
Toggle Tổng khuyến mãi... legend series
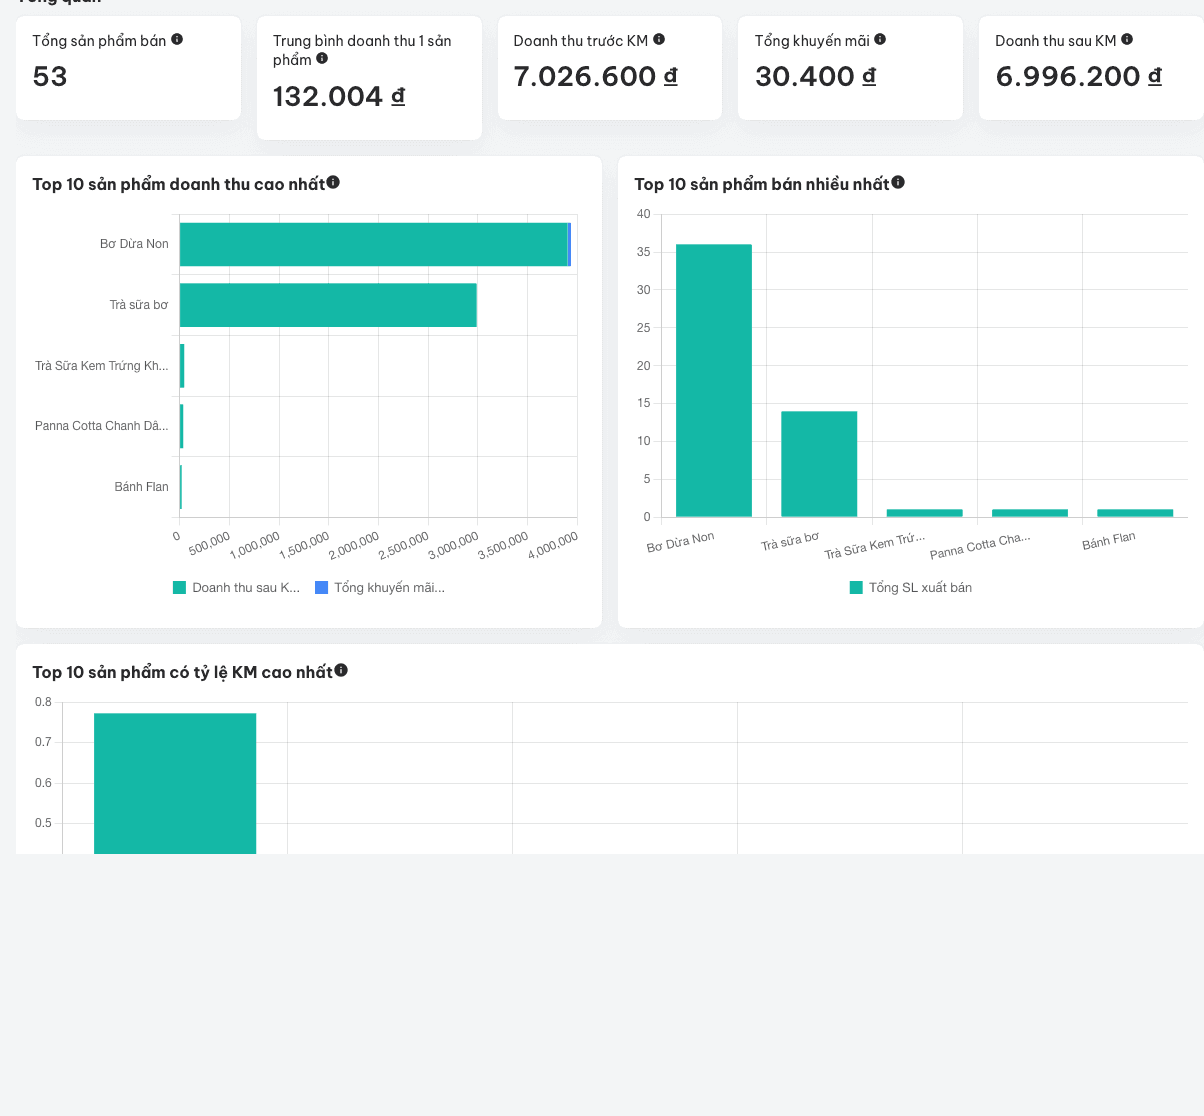[x=380, y=587]
